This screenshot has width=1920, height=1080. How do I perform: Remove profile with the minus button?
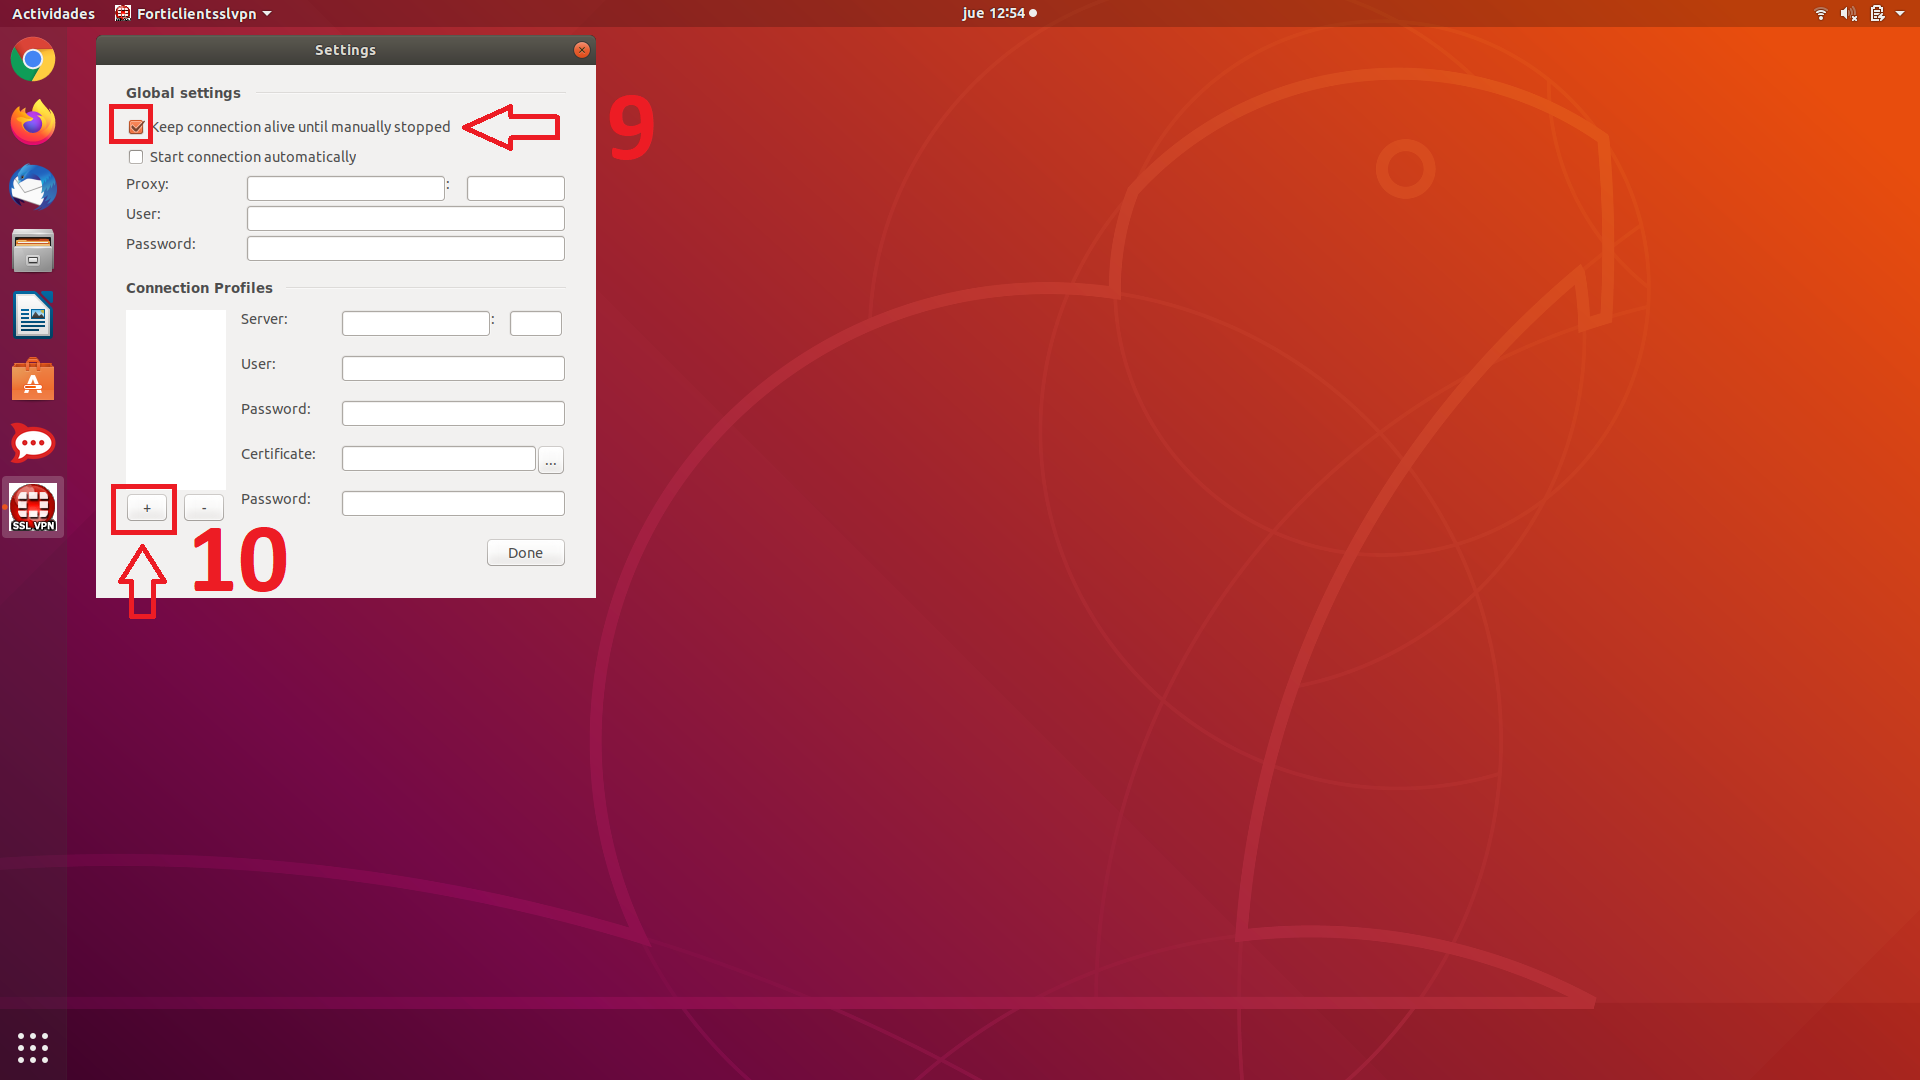click(x=204, y=508)
